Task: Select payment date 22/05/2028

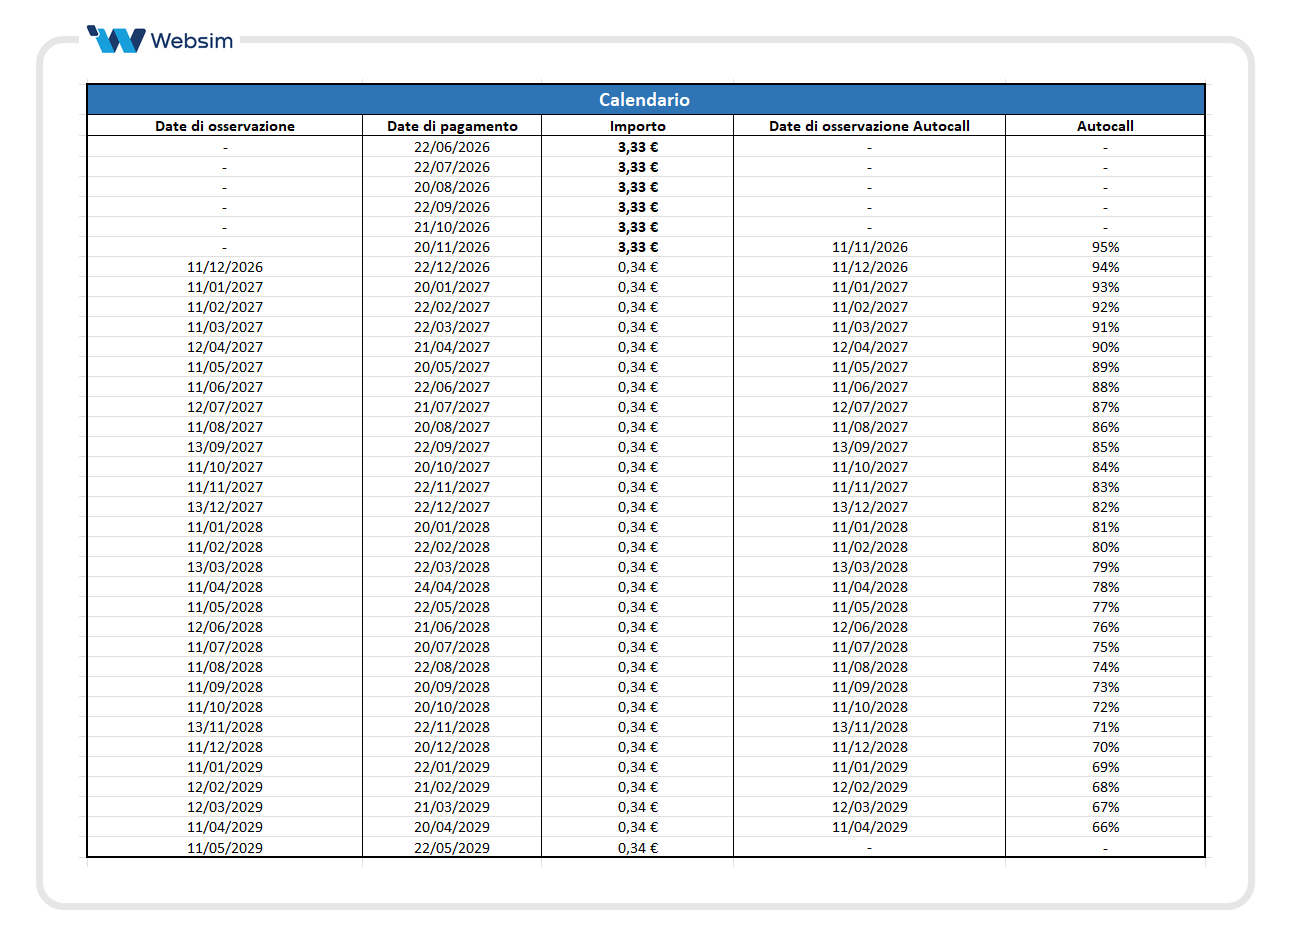Action: (x=452, y=607)
